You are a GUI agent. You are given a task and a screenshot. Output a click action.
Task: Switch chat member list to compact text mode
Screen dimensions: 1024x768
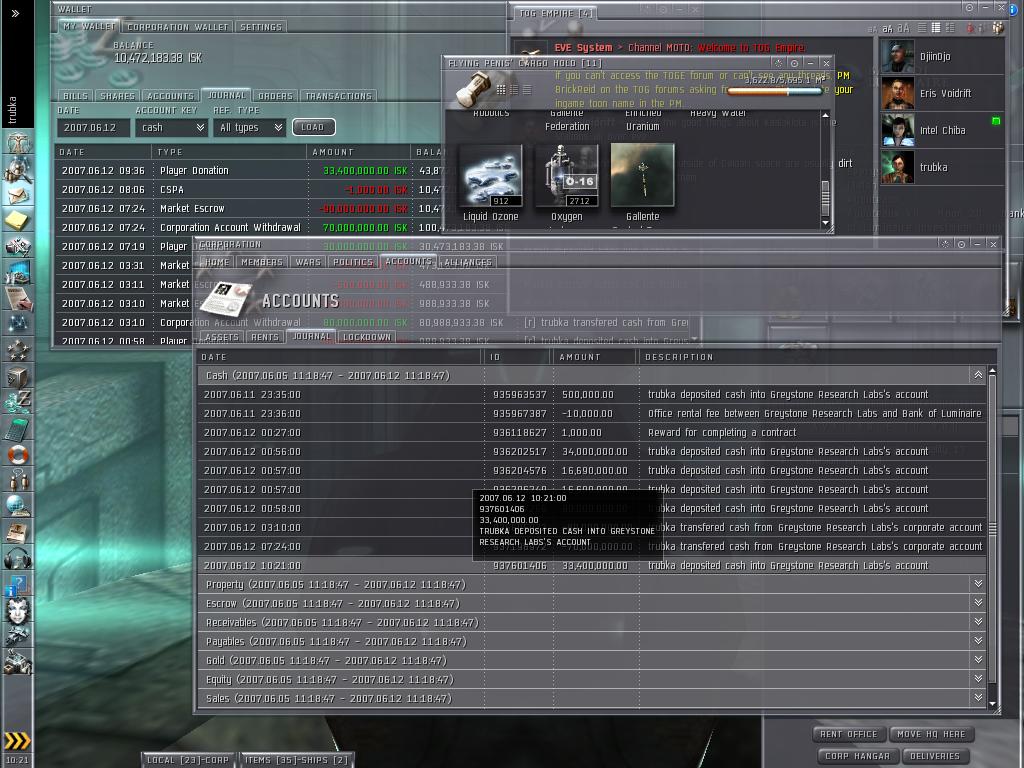[x=922, y=27]
